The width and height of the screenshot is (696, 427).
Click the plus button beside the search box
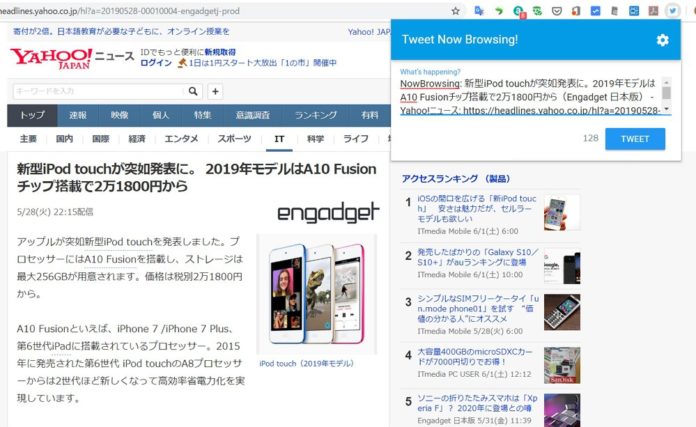tap(215, 91)
